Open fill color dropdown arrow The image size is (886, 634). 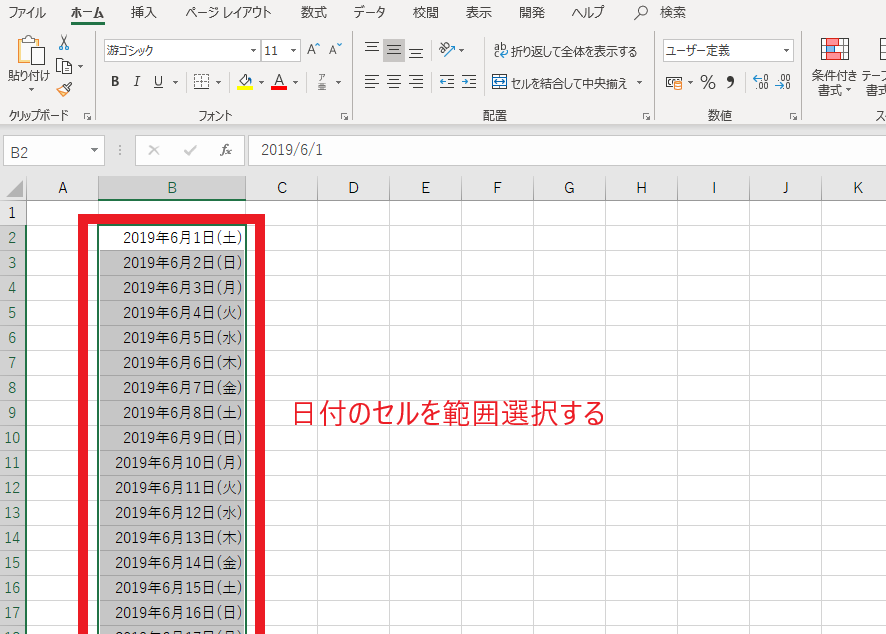pos(261,82)
